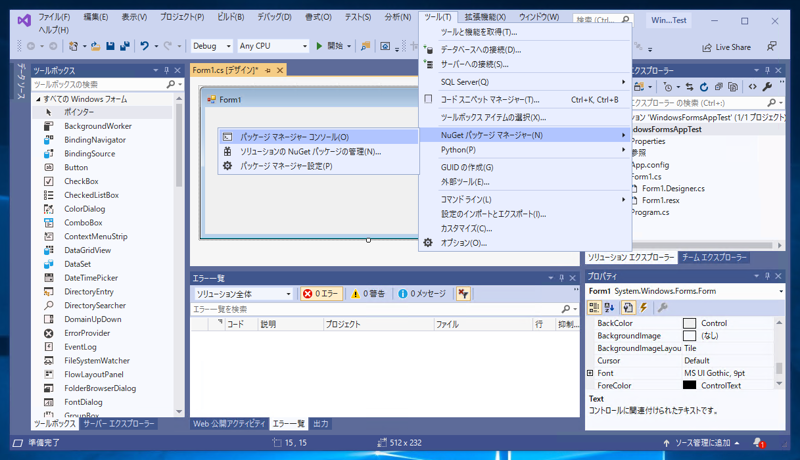Click the Options gear menu item
The height and width of the screenshot is (460, 800).
tap(524, 243)
